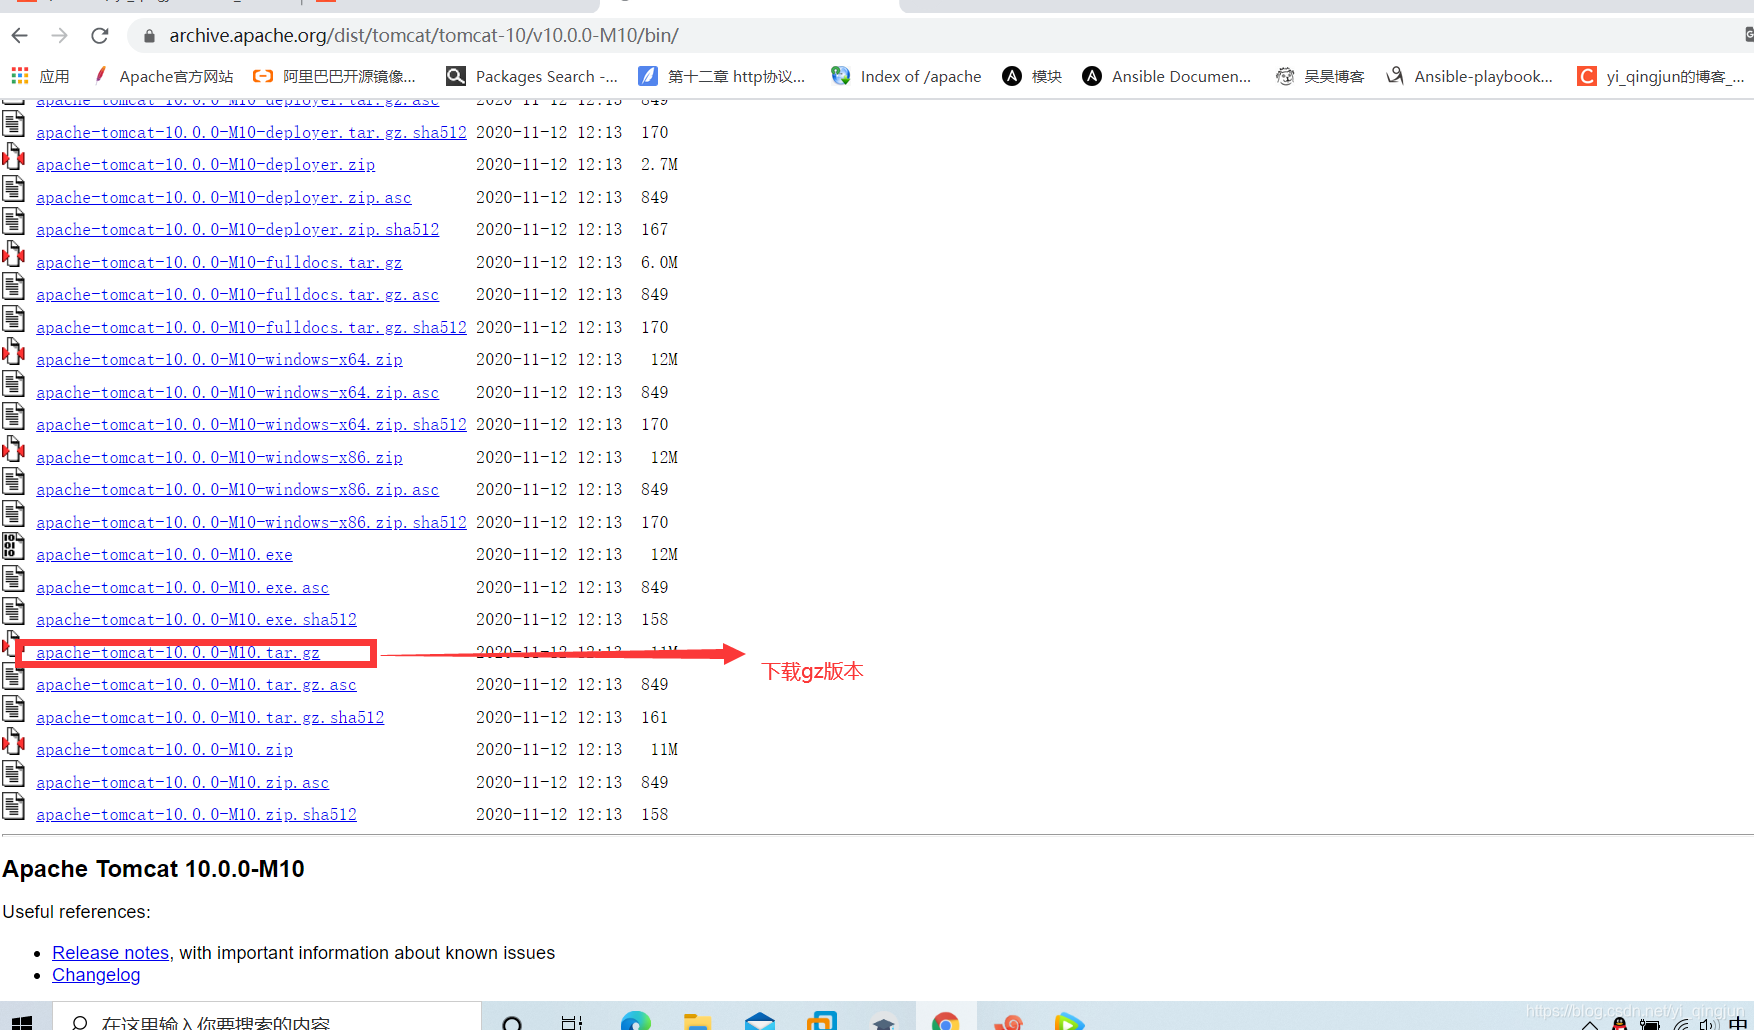The image size is (1754, 1030).
Task: Open Chrome from the taskbar
Action: point(945,1020)
